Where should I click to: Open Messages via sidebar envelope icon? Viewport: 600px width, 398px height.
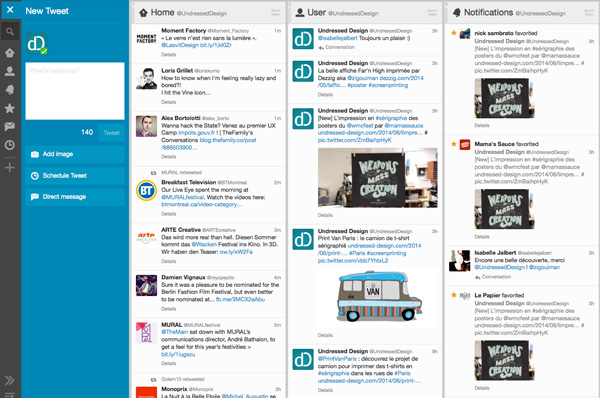click(10, 126)
